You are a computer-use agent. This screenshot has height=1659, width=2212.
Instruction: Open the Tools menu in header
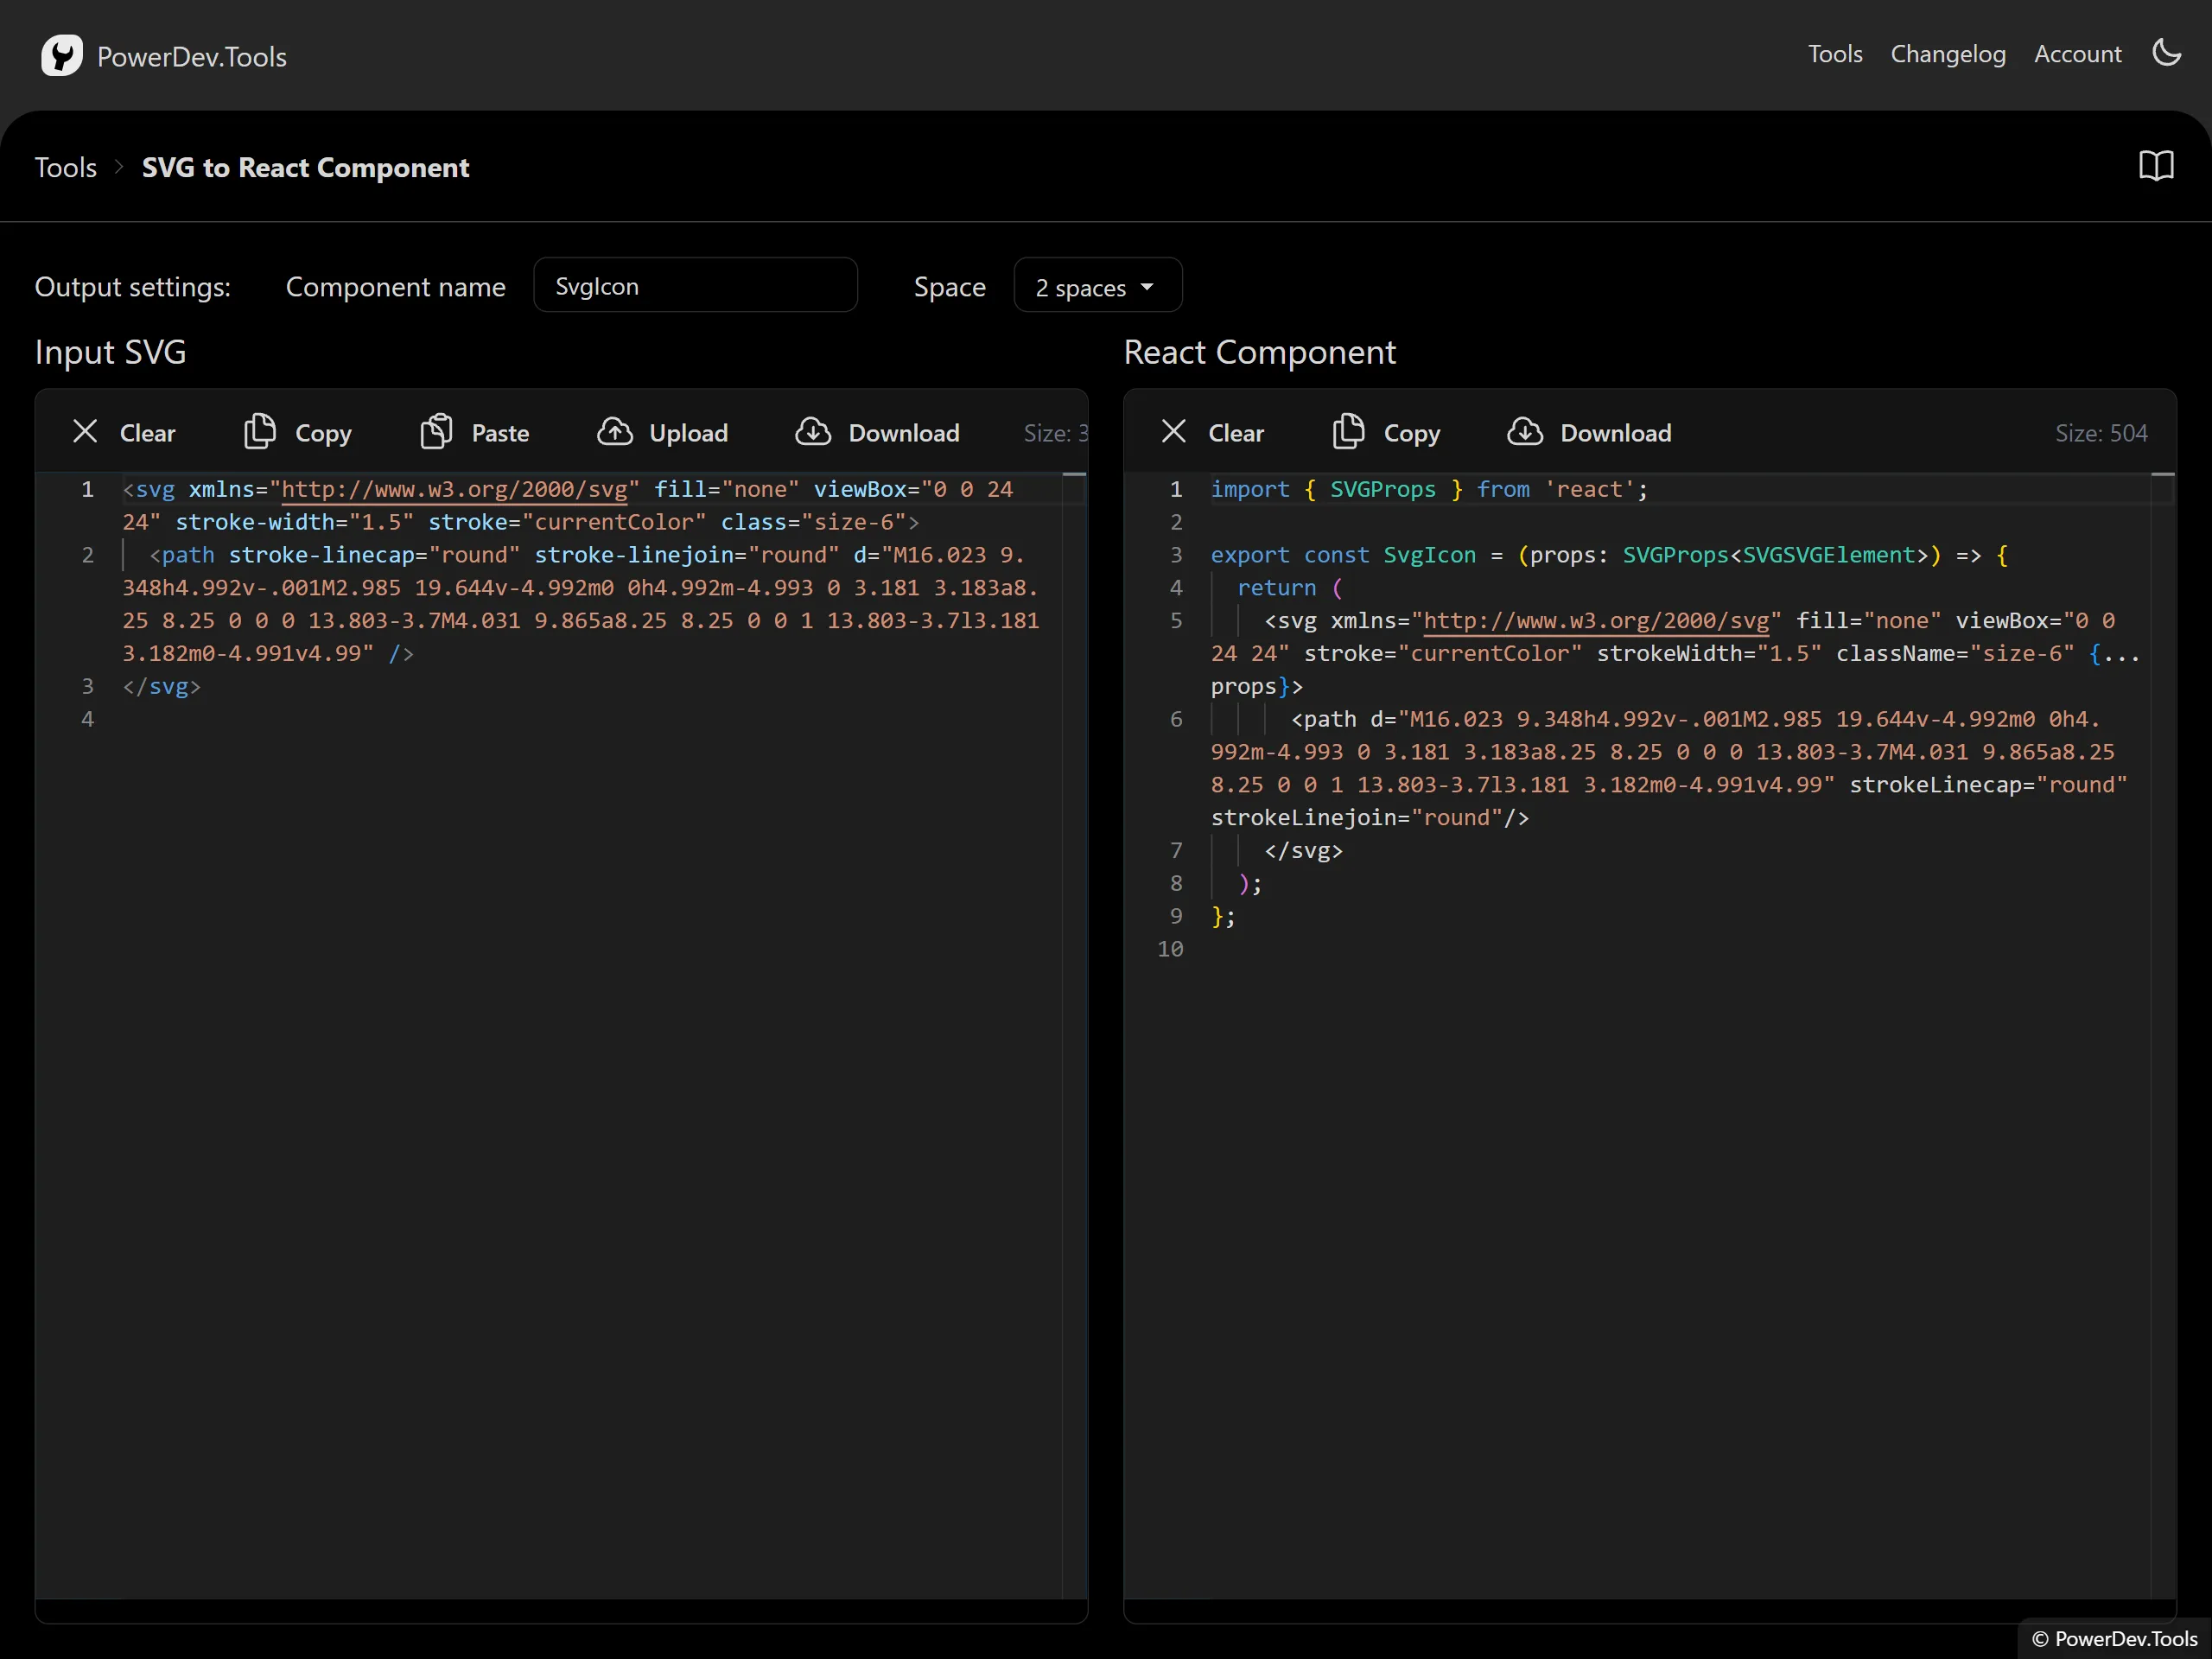pos(1834,54)
